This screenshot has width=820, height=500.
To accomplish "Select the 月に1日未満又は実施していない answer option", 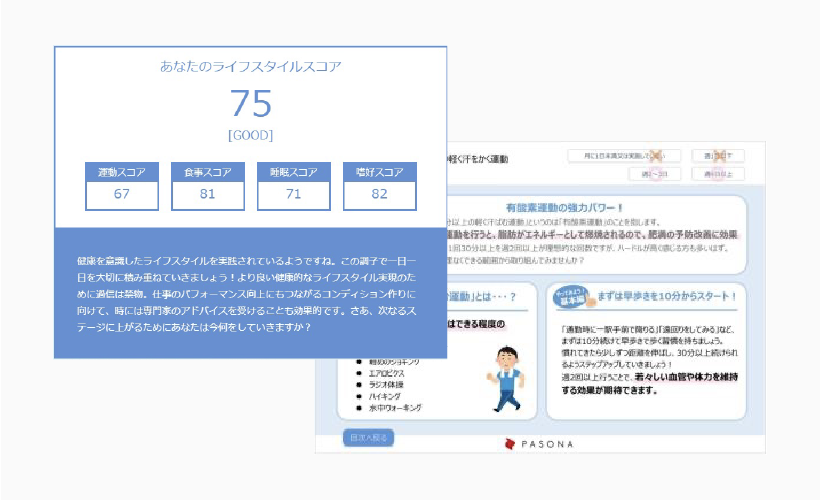I will [624, 156].
